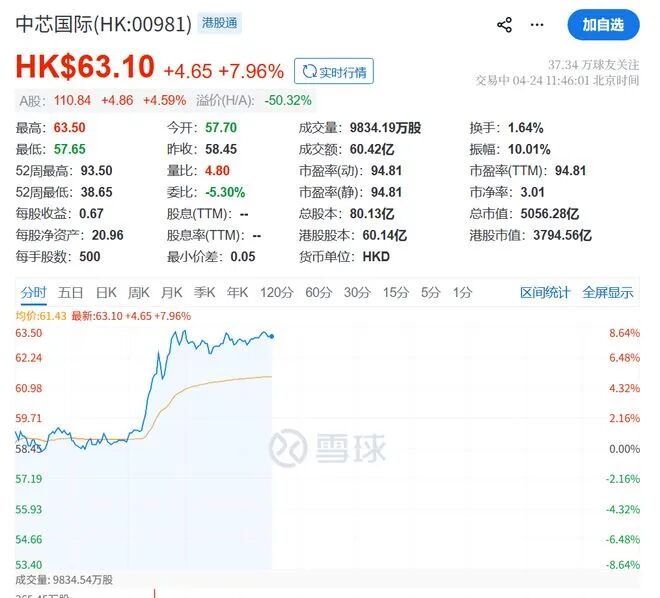
Task: Click latest price point on intraday chart
Action: (x=272, y=336)
